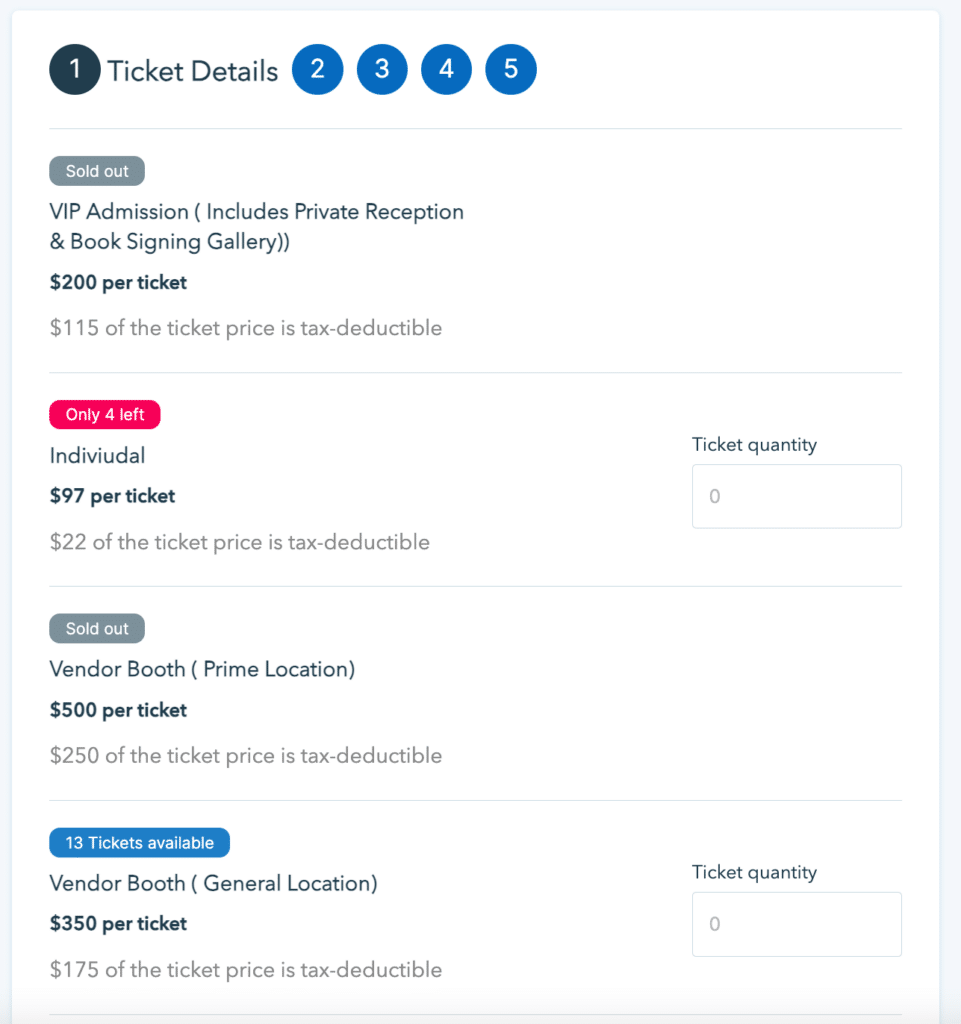
Task: Go to step 3 circle
Action: pyautogui.click(x=382, y=70)
